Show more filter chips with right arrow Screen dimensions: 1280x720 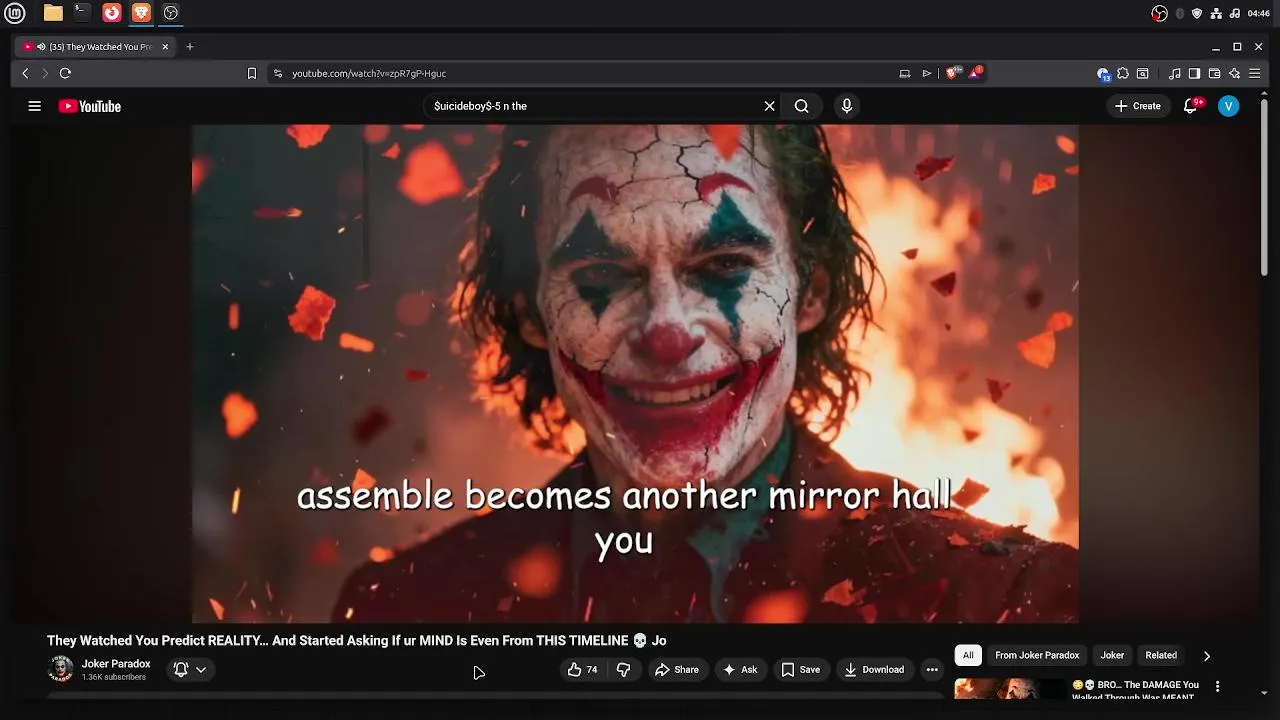click(1207, 656)
